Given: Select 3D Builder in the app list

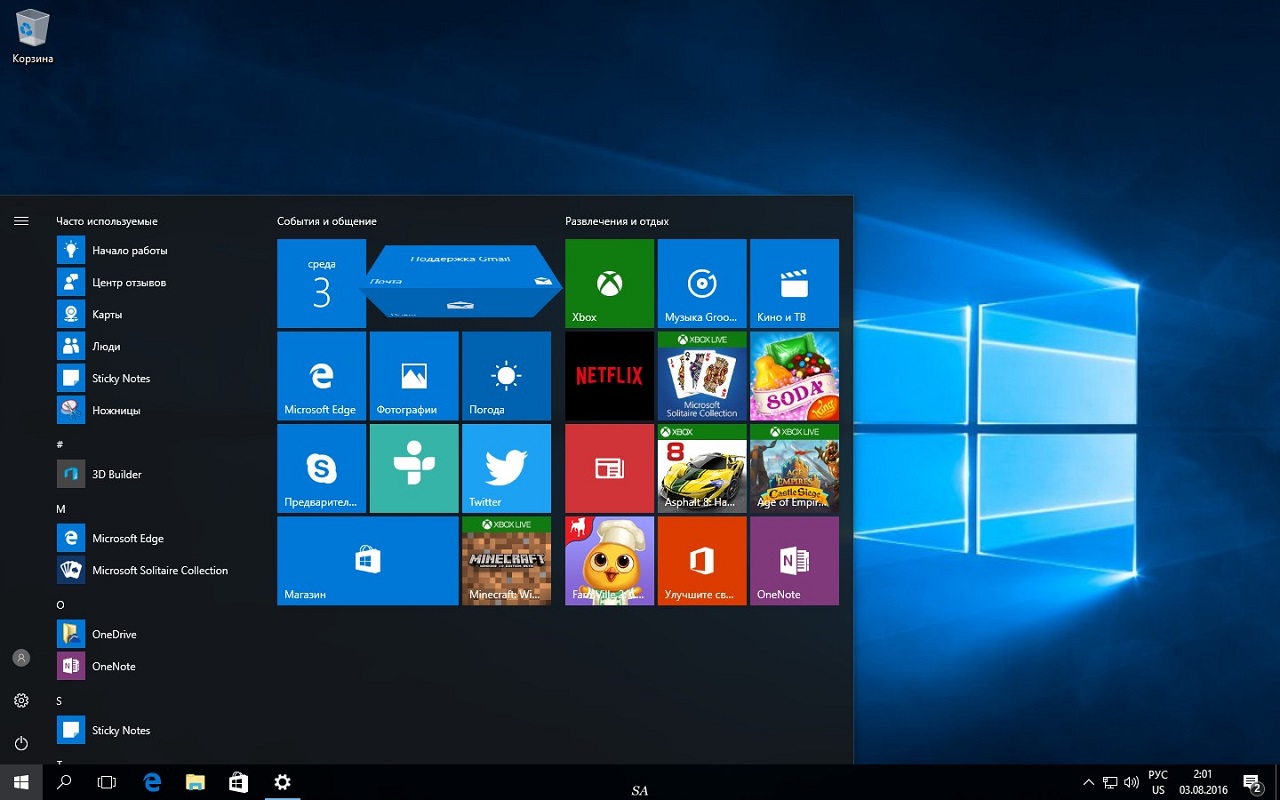Looking at the screenshot, I should point(116,474).
